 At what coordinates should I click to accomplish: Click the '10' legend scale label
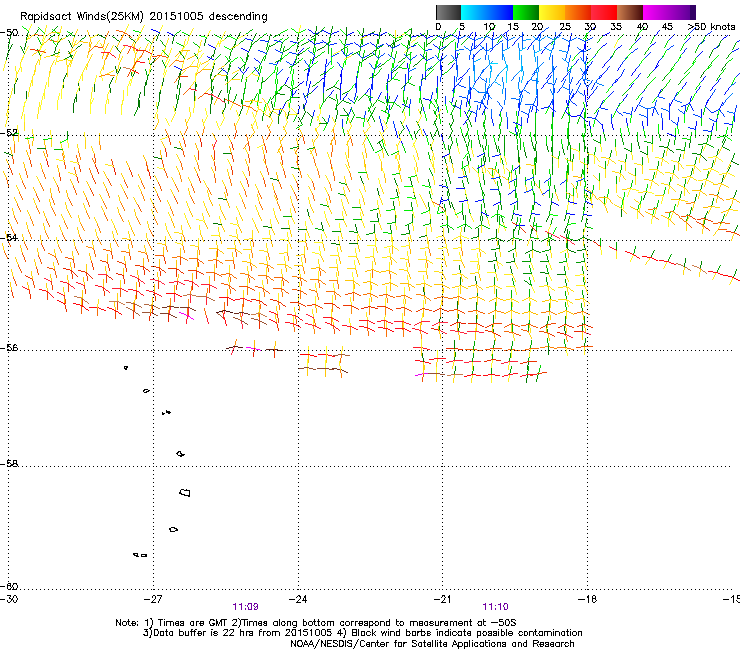[x=489, y=27]
